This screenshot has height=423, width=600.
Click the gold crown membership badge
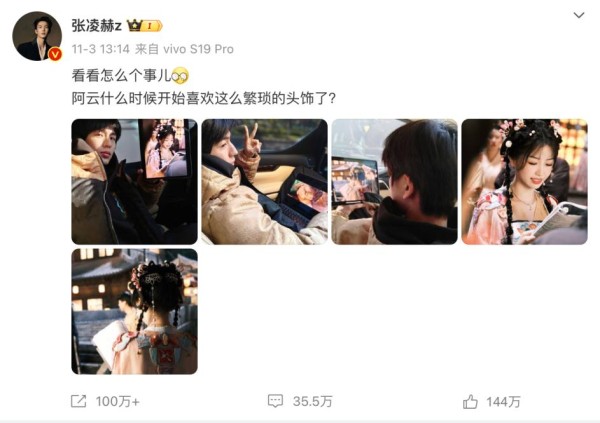coord(145,26)
